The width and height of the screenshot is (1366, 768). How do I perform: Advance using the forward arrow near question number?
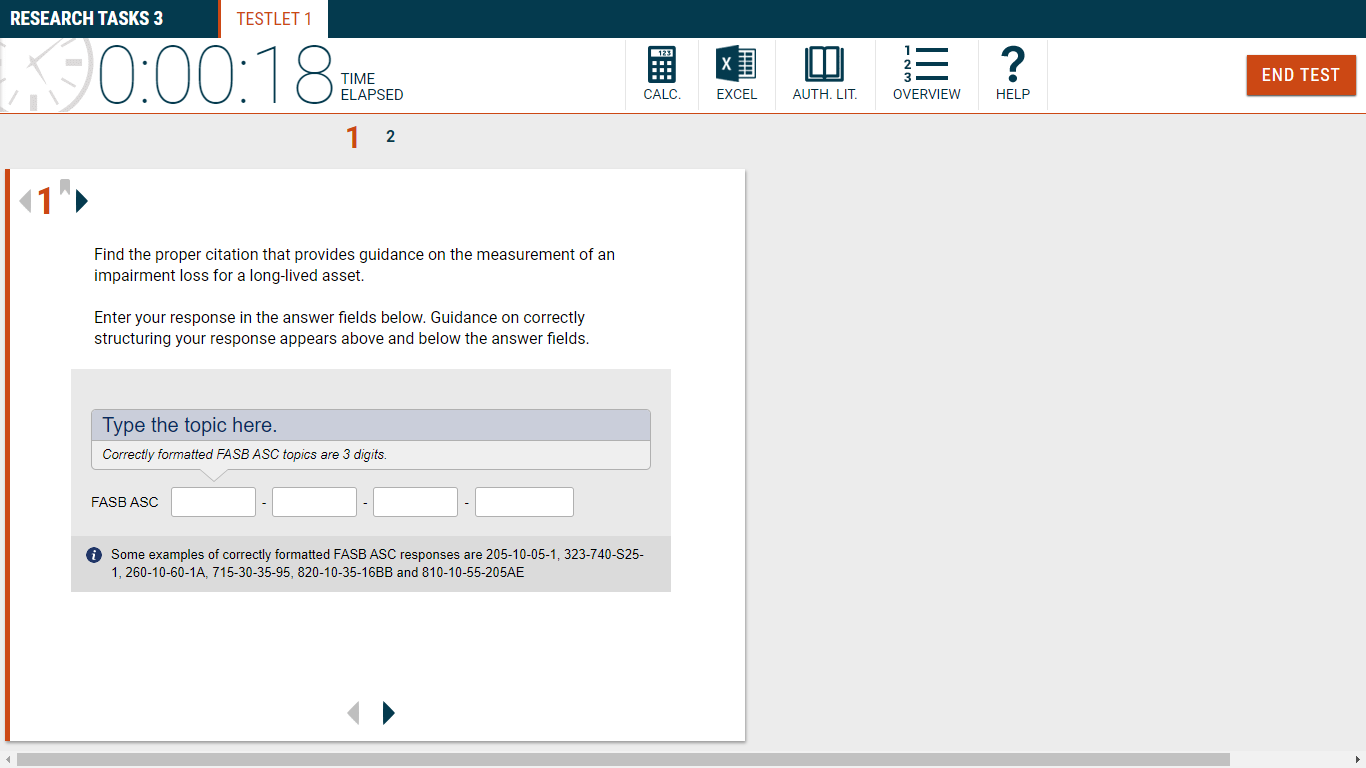click(x=81, y=201)
